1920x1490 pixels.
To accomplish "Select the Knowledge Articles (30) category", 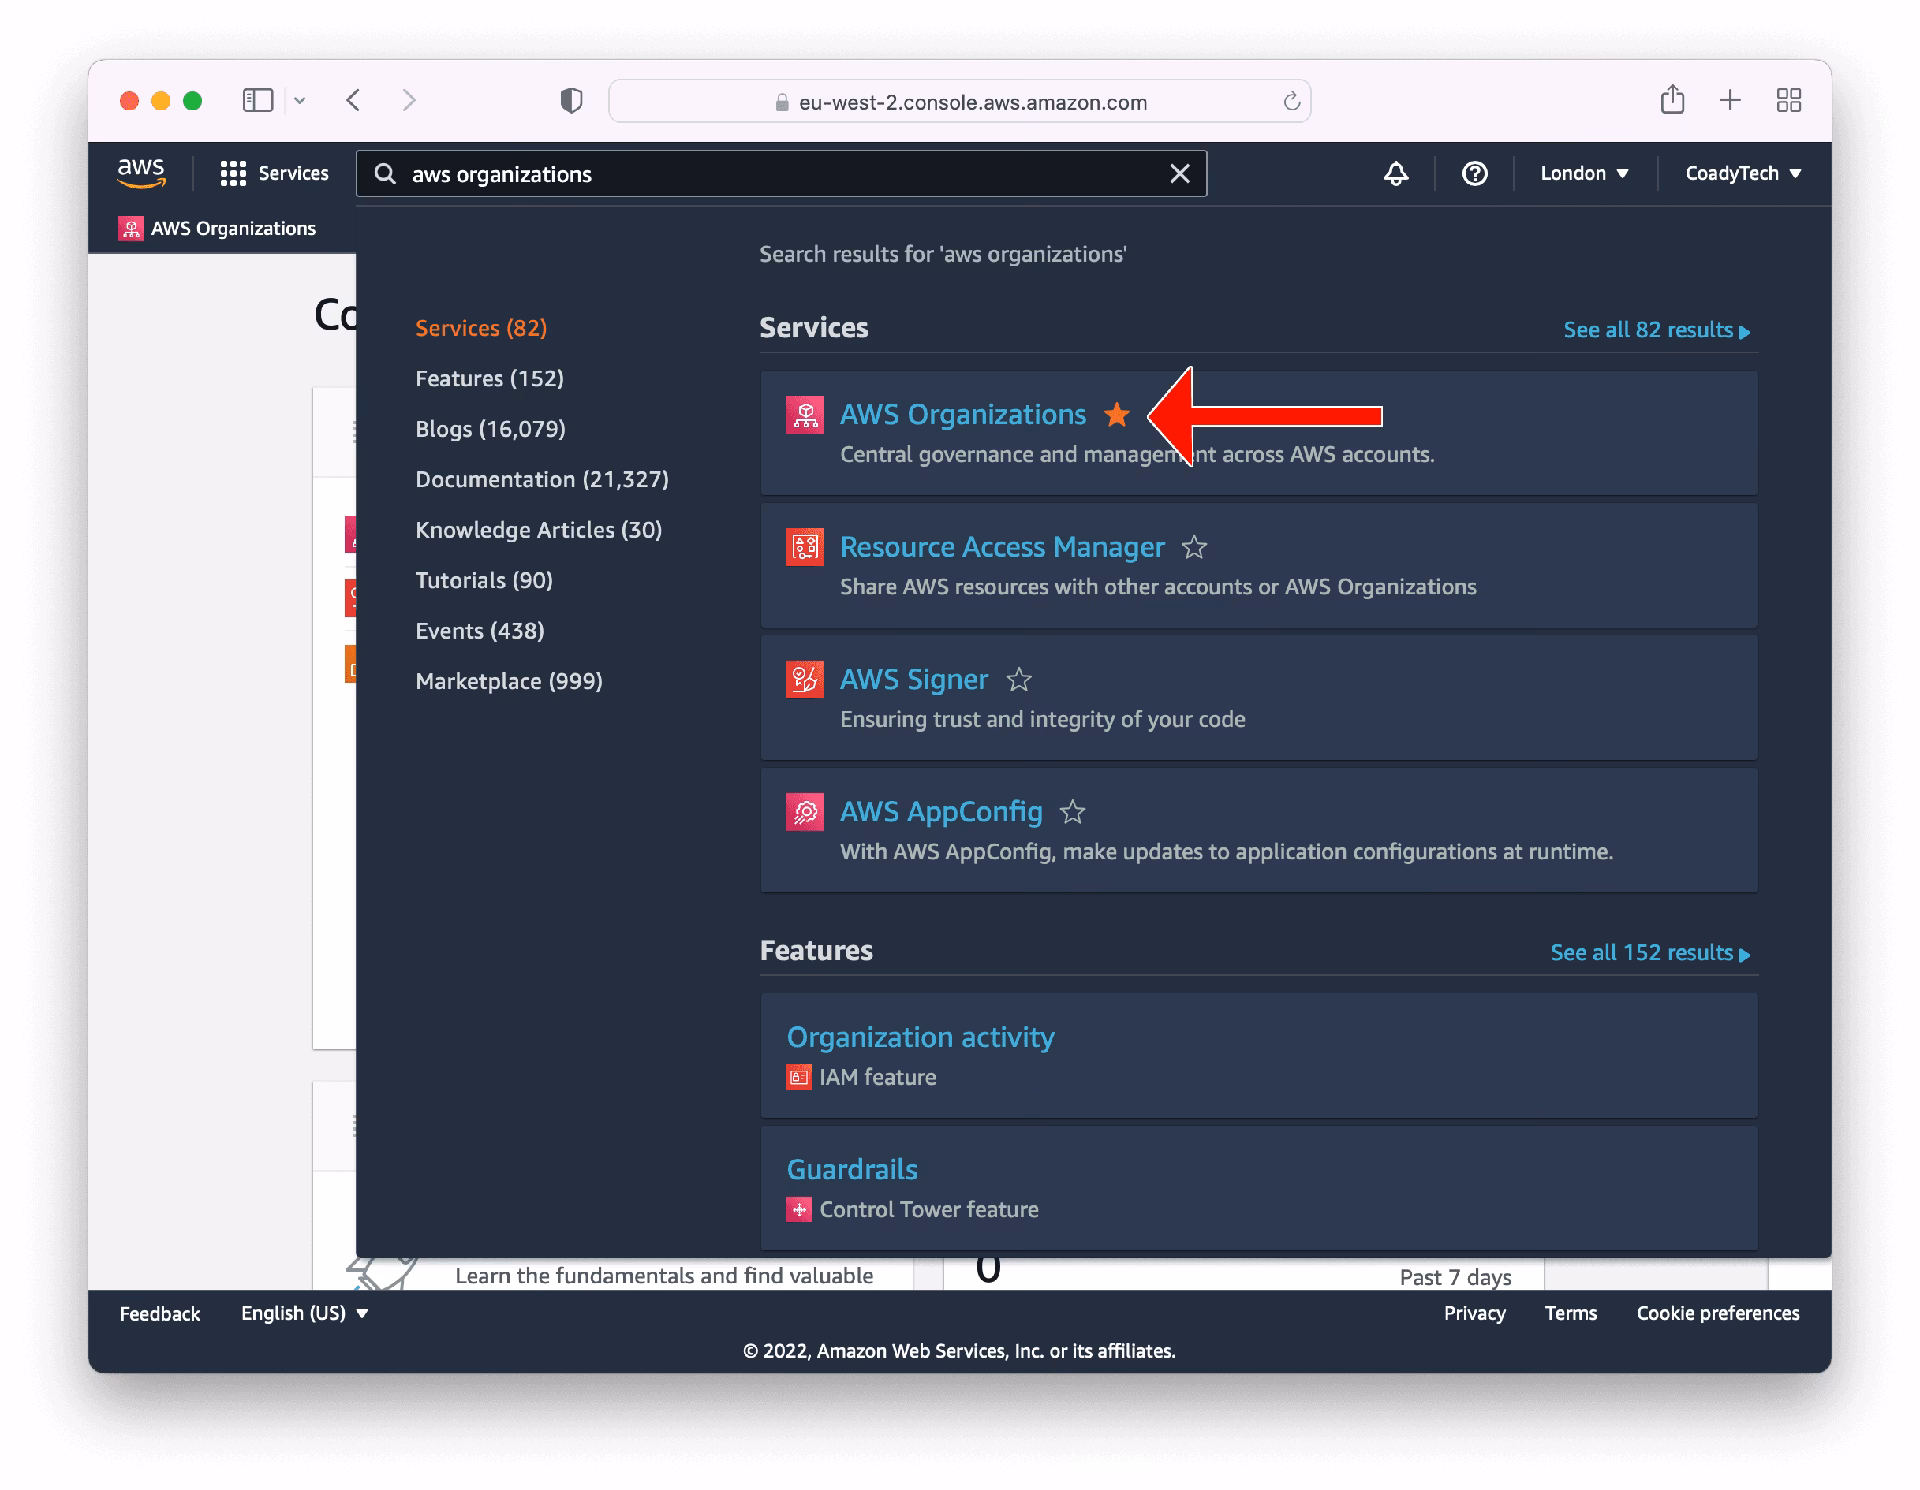I will coord(538,530).
